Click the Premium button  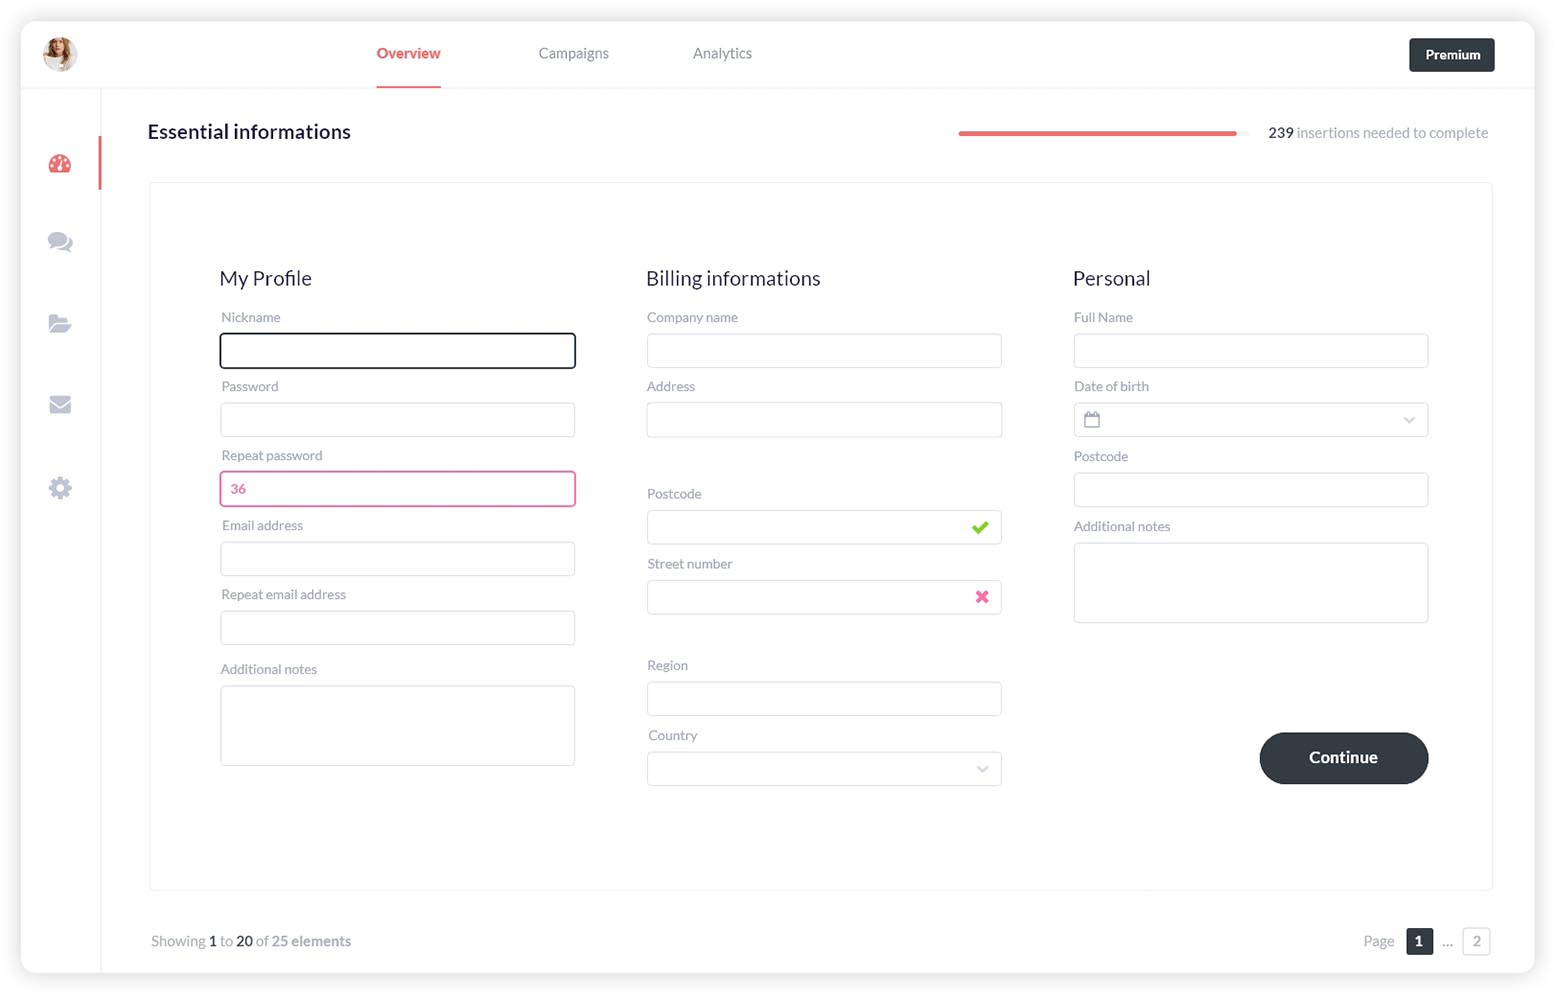(1451, 55)
